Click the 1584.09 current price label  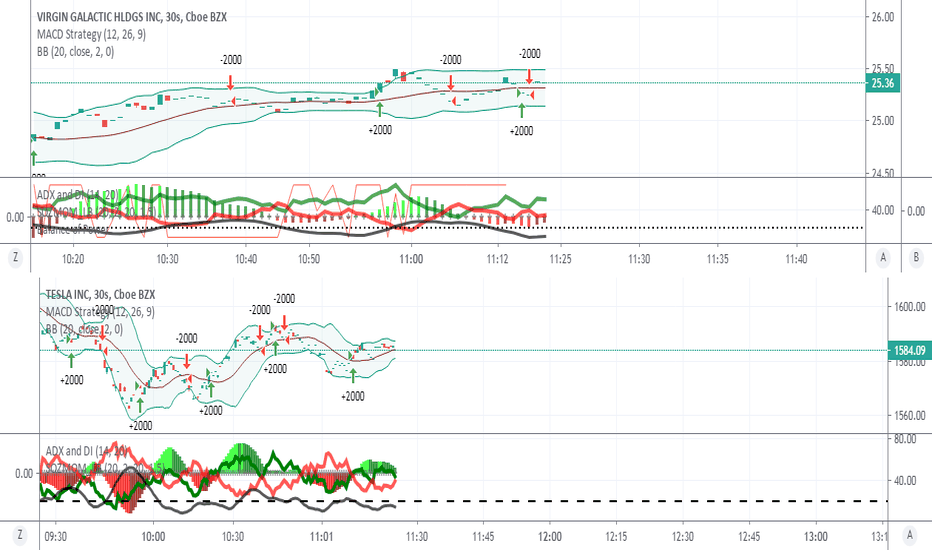pyautogui.click(x=909, y=351)
